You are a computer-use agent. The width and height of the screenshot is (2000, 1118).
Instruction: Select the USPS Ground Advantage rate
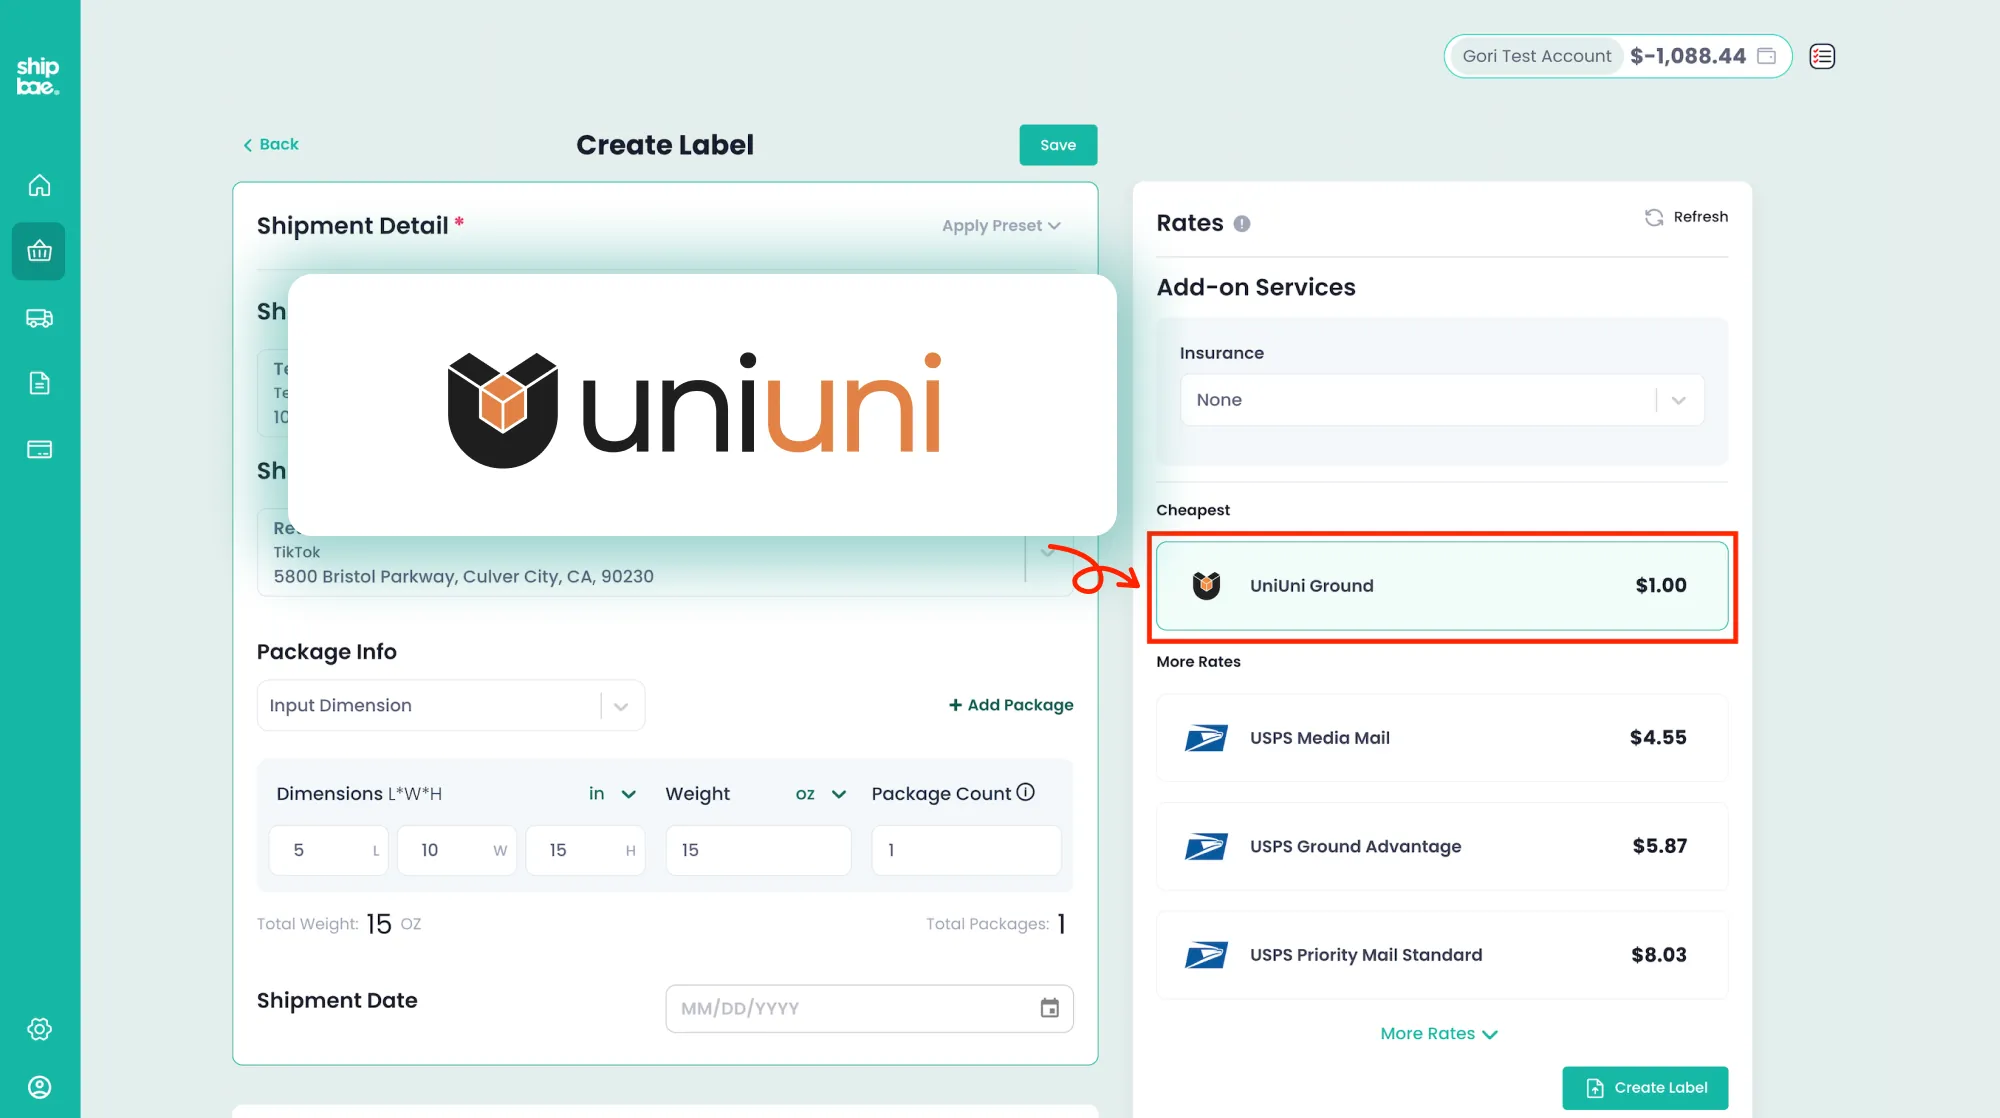coord(1442,847)
